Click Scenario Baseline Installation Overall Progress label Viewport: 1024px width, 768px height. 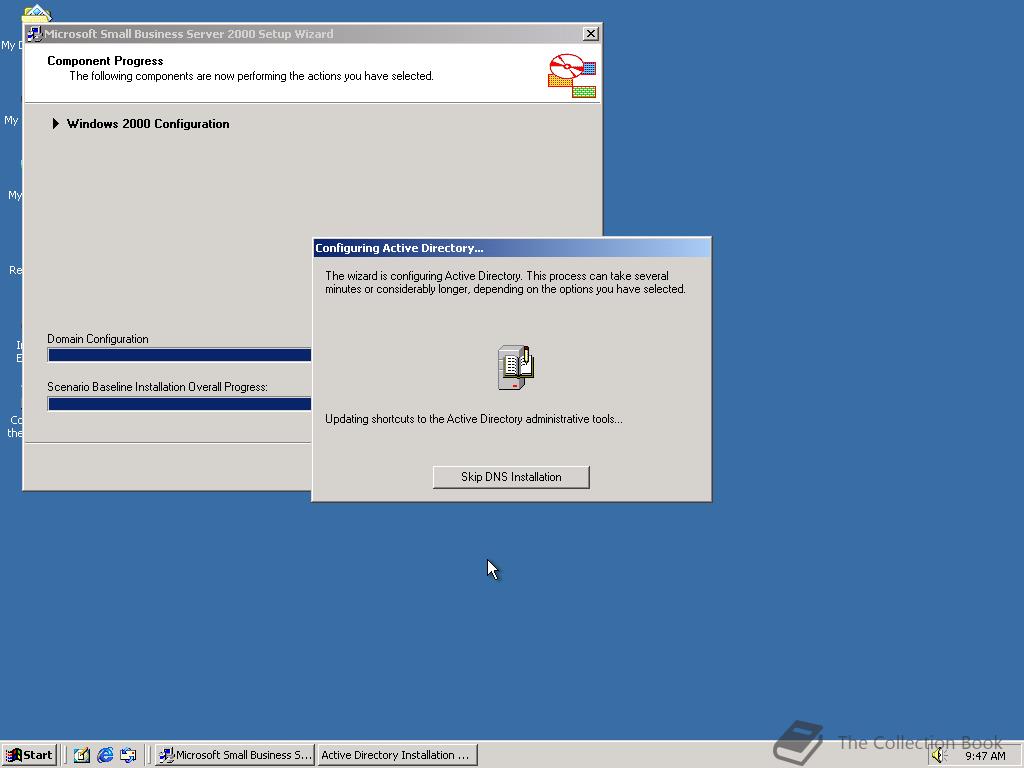pyautogui.click(x=157, y=387)
